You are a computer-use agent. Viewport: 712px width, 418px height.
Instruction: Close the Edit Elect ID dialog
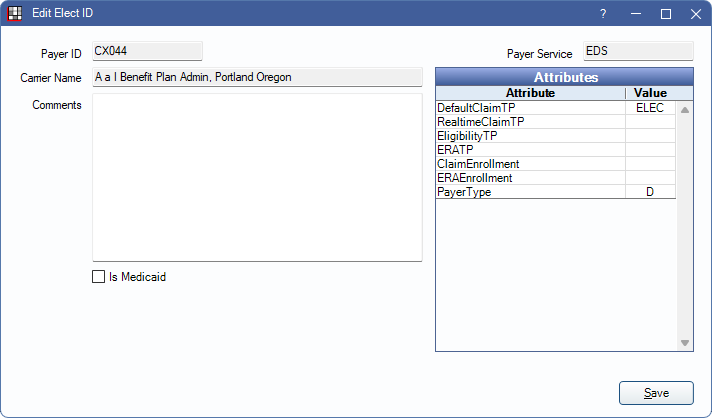[x=696, y=14]
